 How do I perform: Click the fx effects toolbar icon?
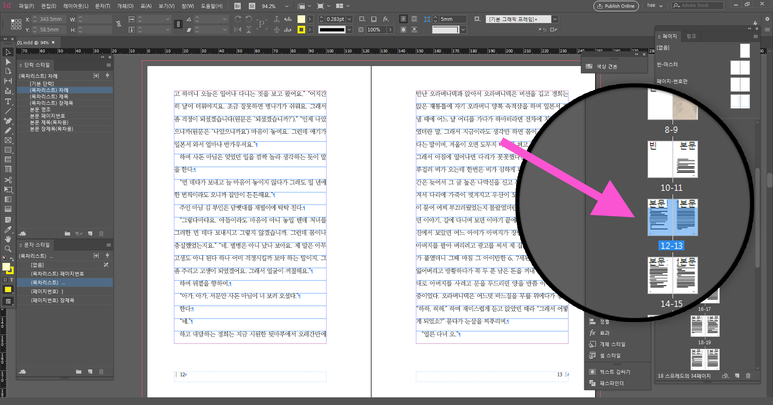click(386, 19)
